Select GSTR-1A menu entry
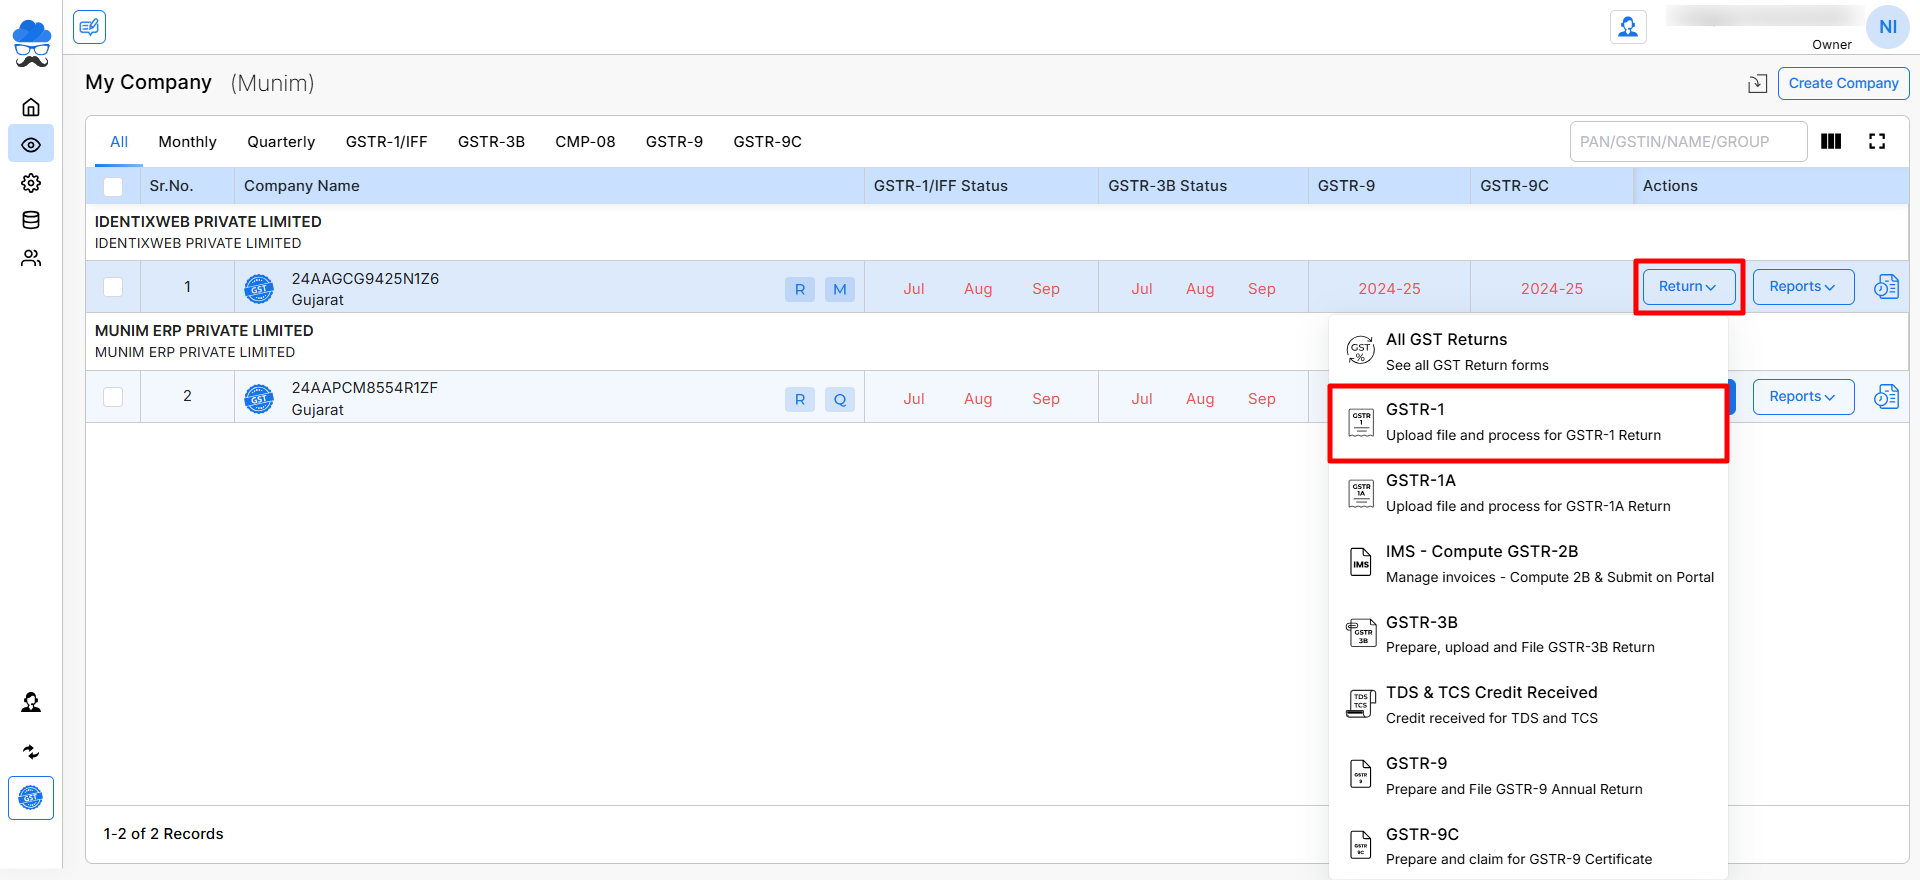Image resolution: width=1920 pixels, height=881 pixels. tap(1528, 493)
